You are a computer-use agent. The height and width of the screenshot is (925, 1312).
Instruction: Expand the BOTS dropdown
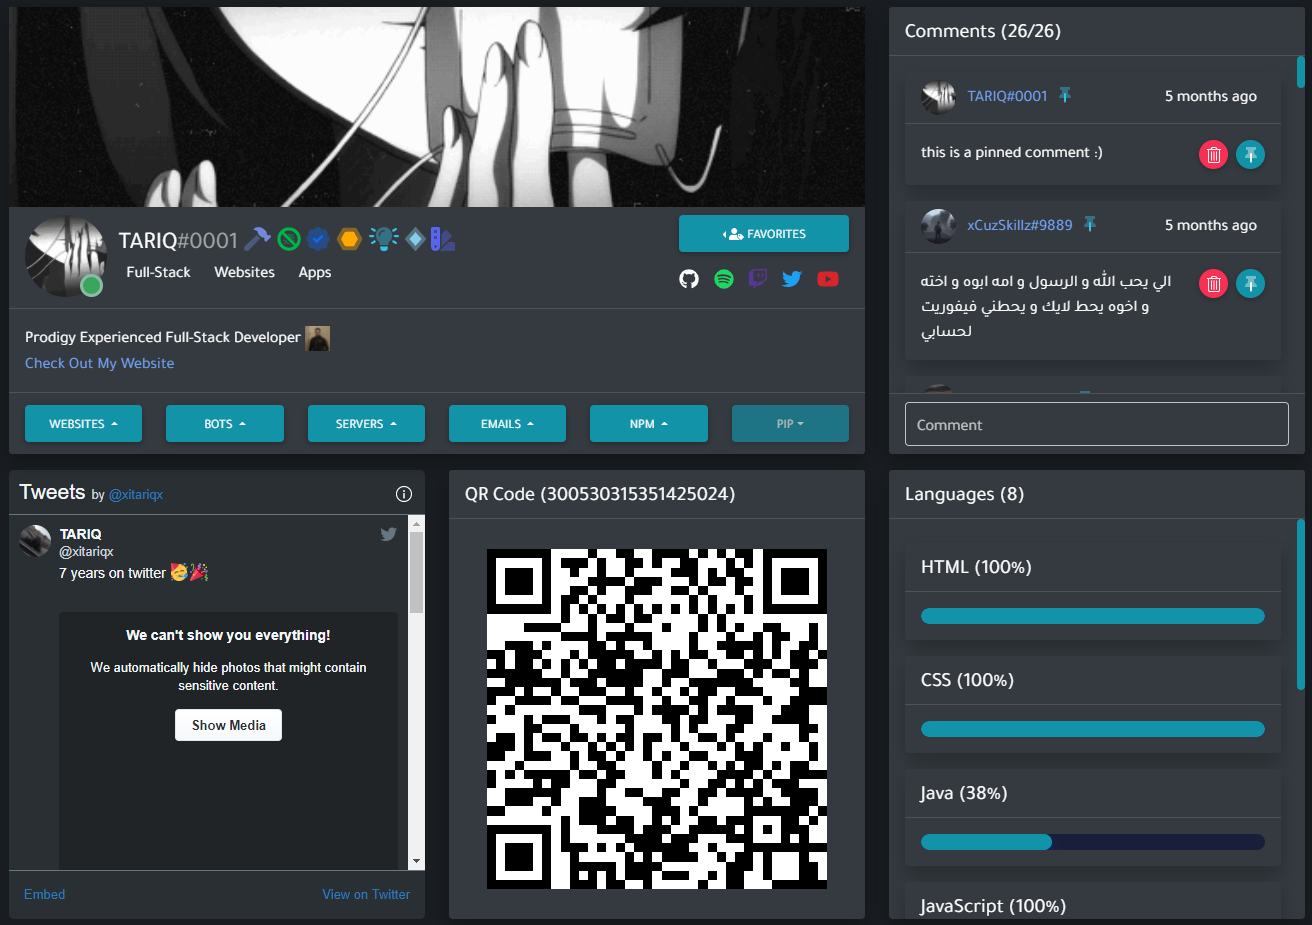(x=225, y=424)
